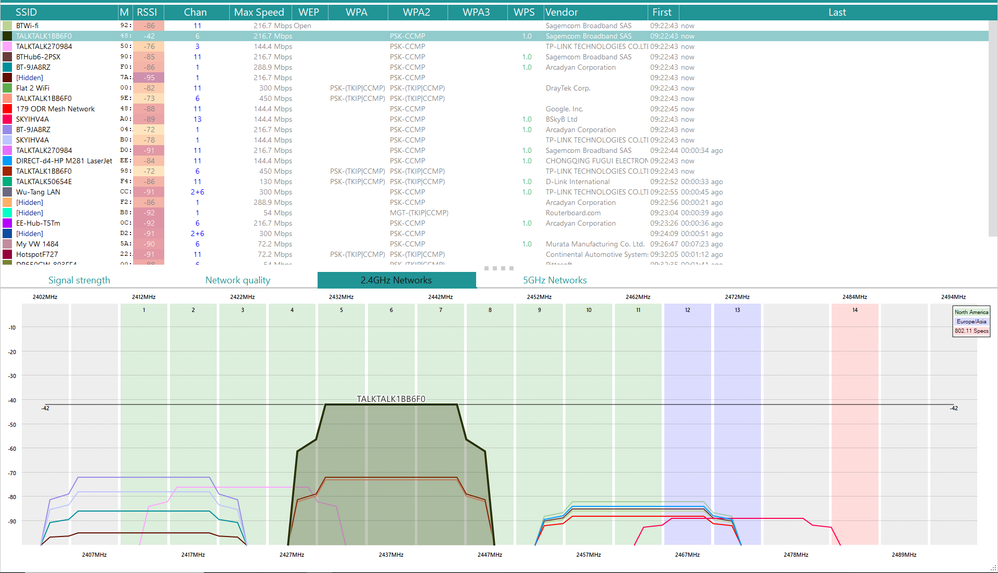Select the BTHub6-2PSX network name

click(38, 57)
